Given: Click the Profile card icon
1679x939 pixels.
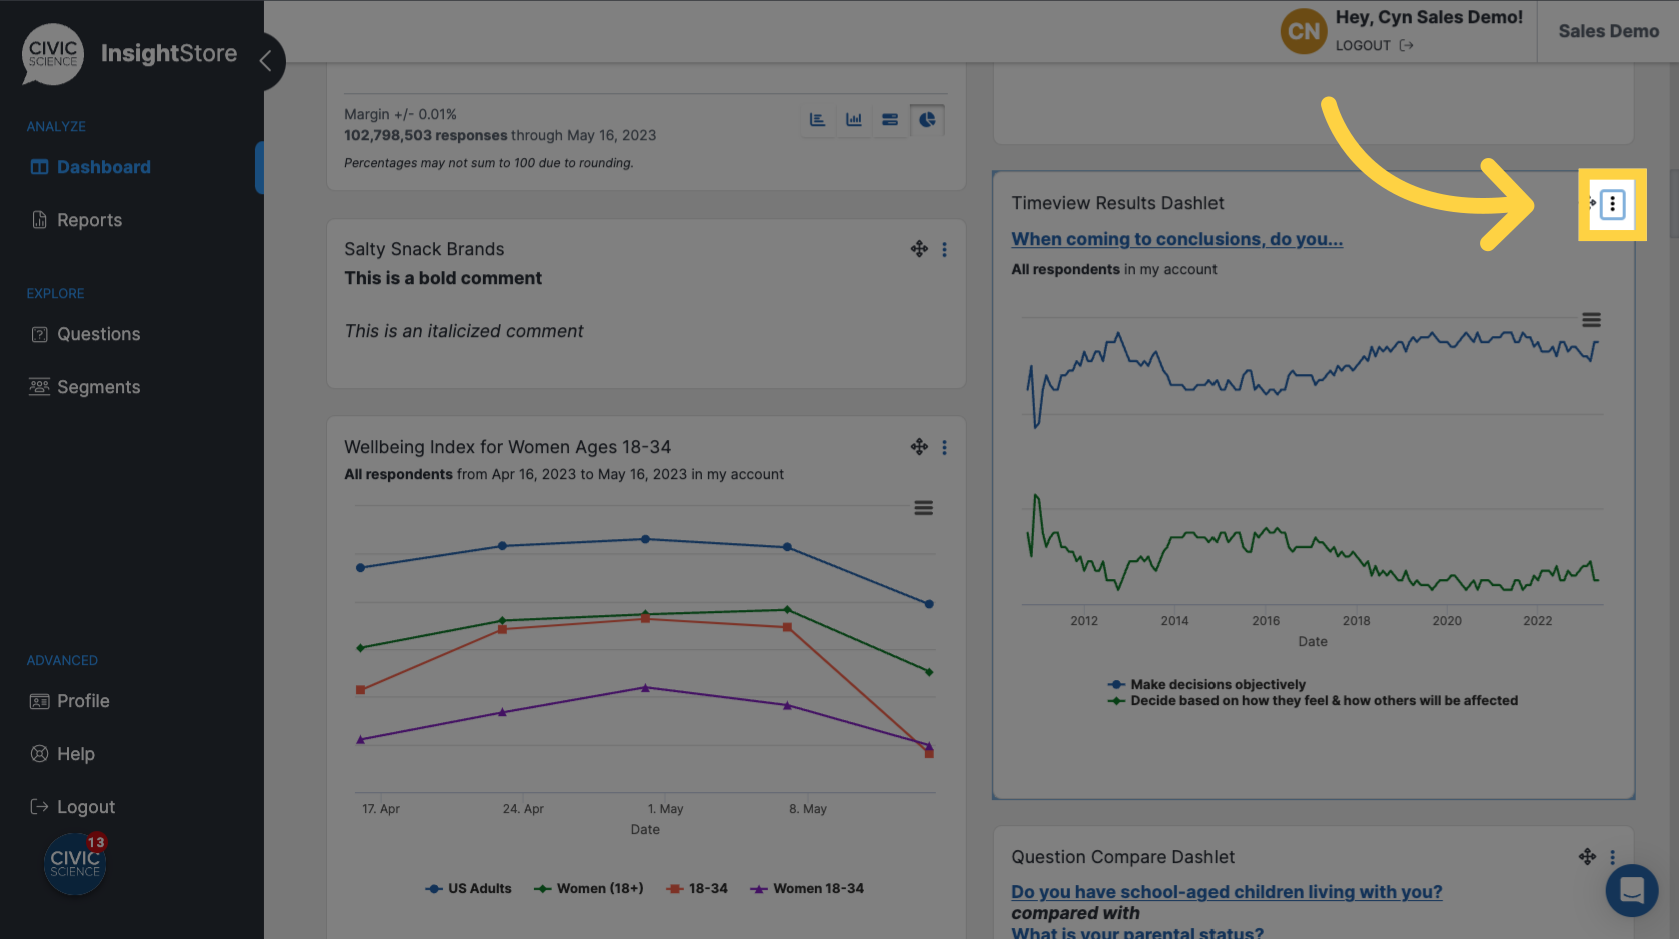Looking at the screenshot, I should point(39,701).
